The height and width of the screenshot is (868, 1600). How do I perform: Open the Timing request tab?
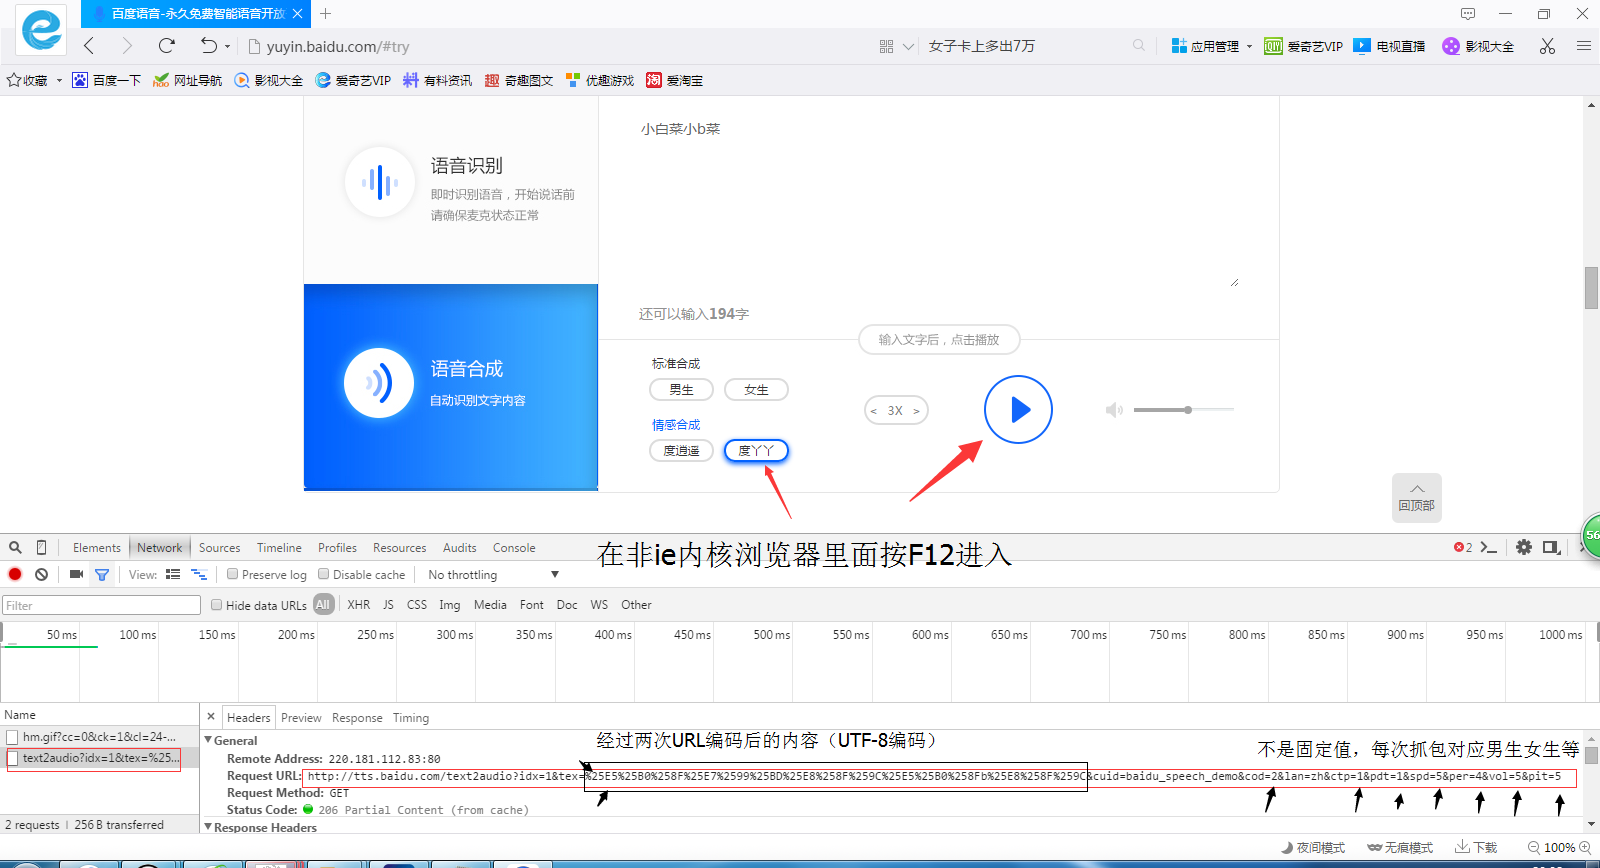pos(410,717)
